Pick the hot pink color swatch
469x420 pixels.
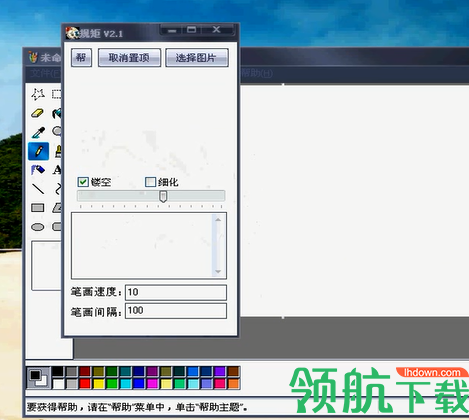point(220,384)
